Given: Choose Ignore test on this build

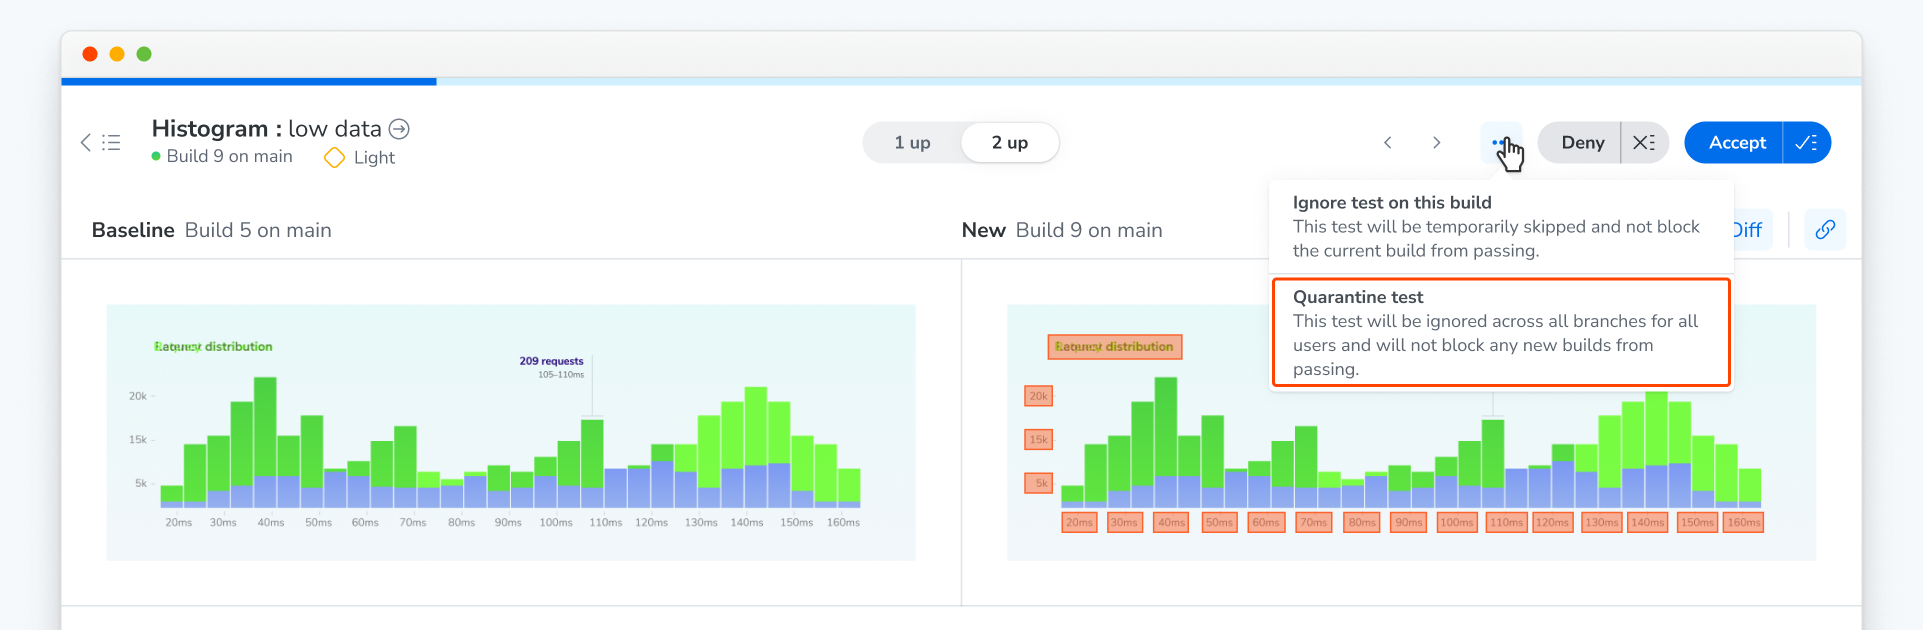Looking at the screenshot, I should [x=1501, y=227].
